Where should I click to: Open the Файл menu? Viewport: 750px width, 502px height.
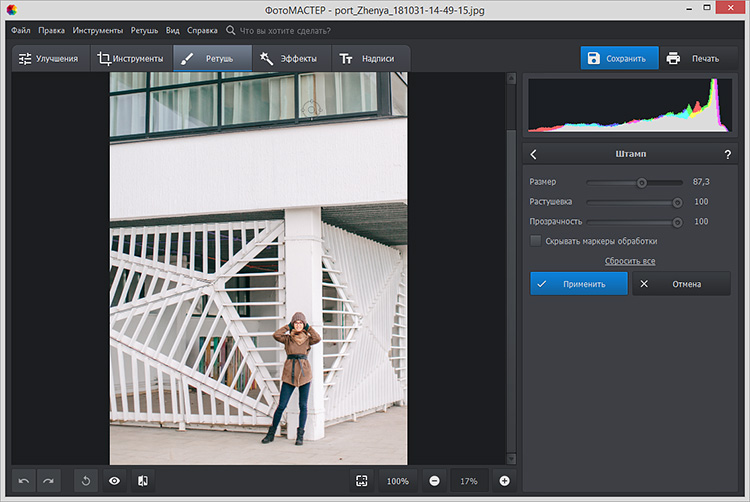(x=21, y=31)
